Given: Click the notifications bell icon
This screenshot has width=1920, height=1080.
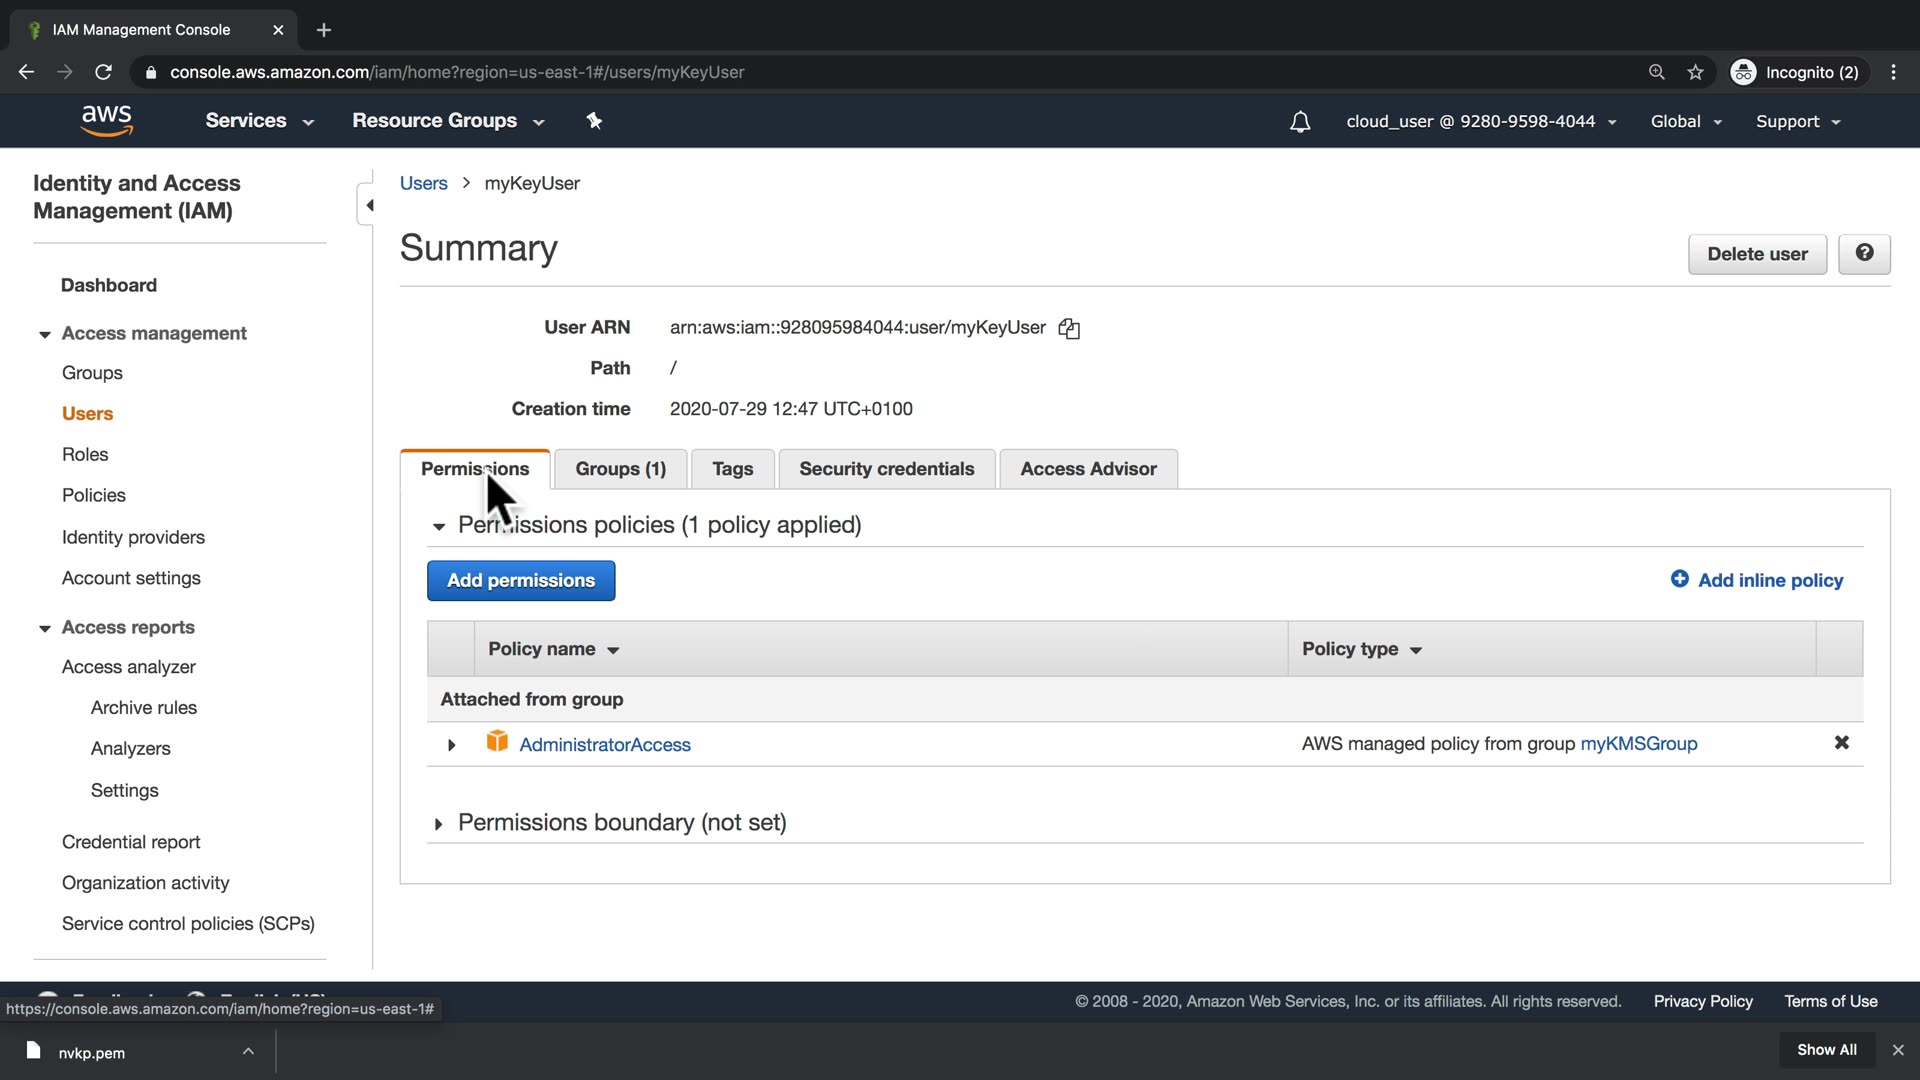Looking at the screenshot, I should click(x=1300, y=122).
